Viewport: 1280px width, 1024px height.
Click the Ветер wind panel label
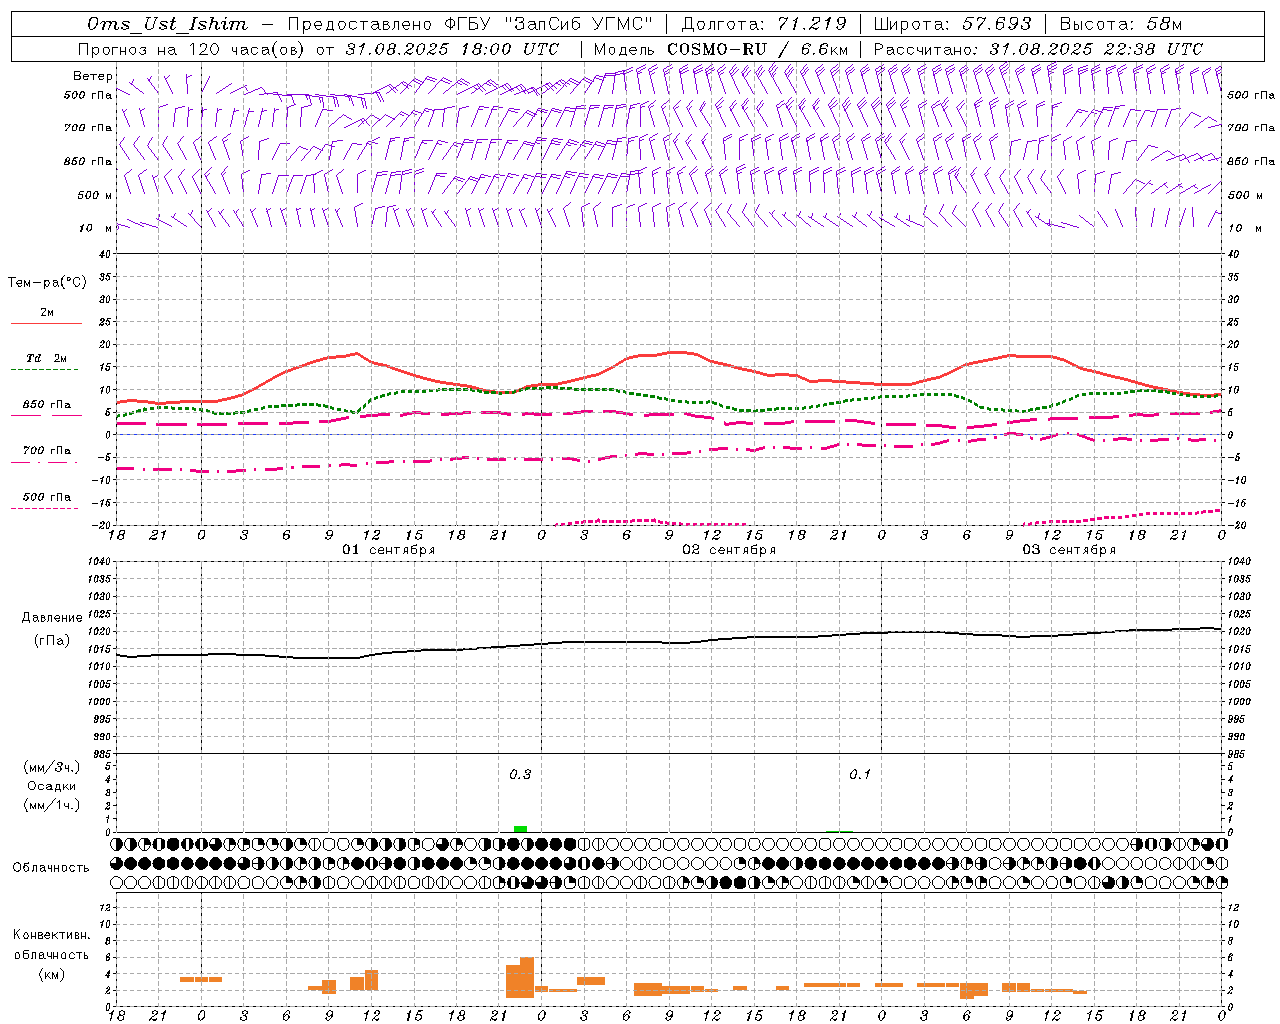coord(93,76)
